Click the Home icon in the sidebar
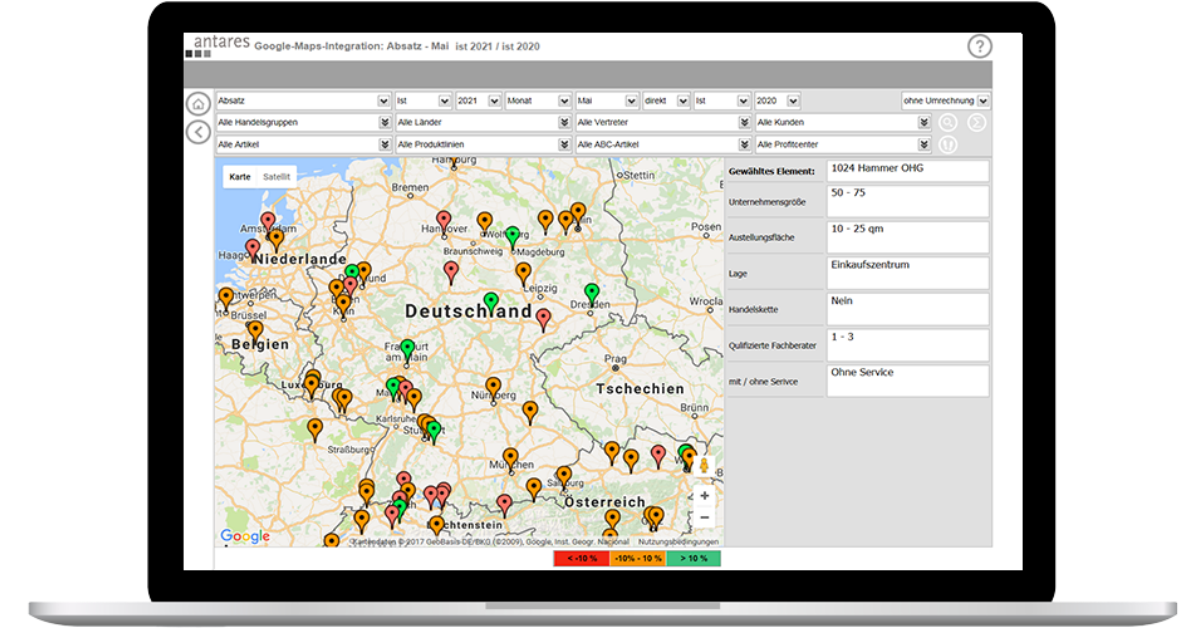The height and width of the screenshot is (628, 1200). [198, 103]
